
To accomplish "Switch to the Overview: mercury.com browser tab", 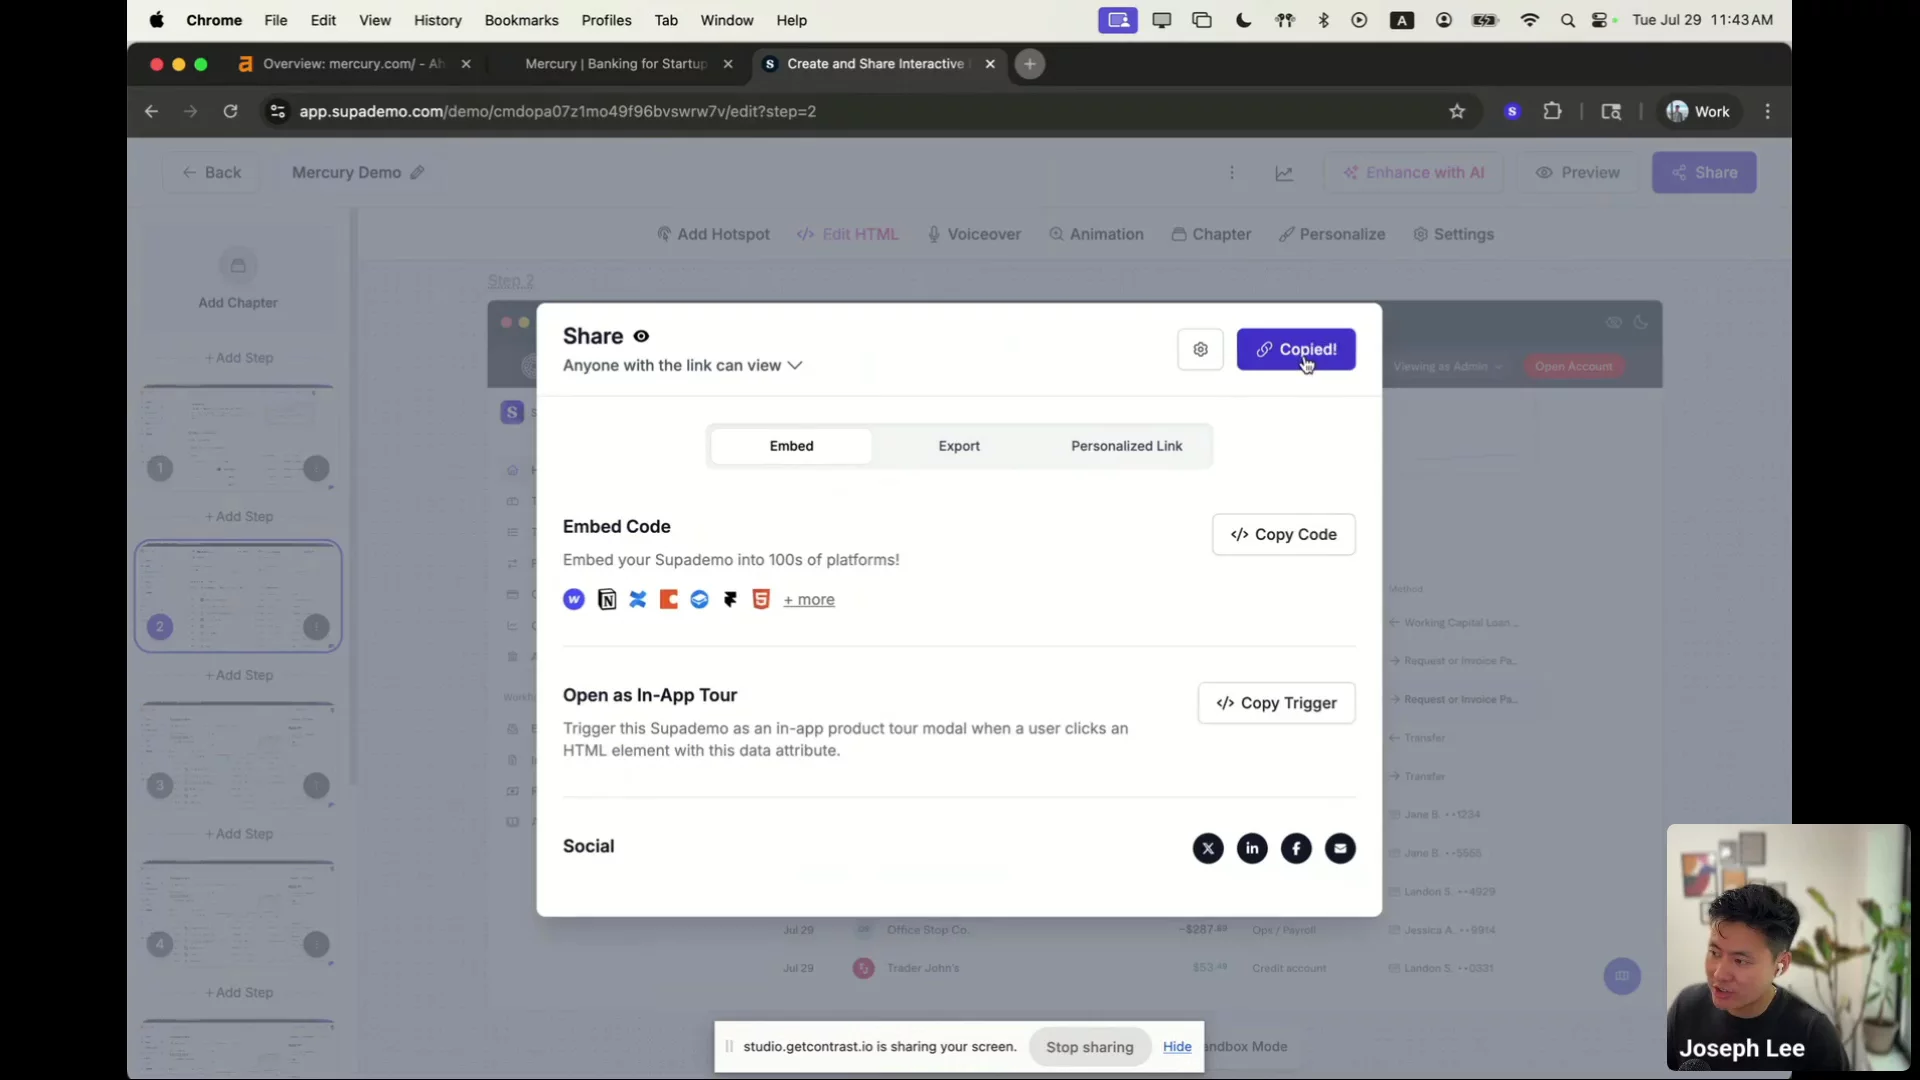I will tap(352, 64).
